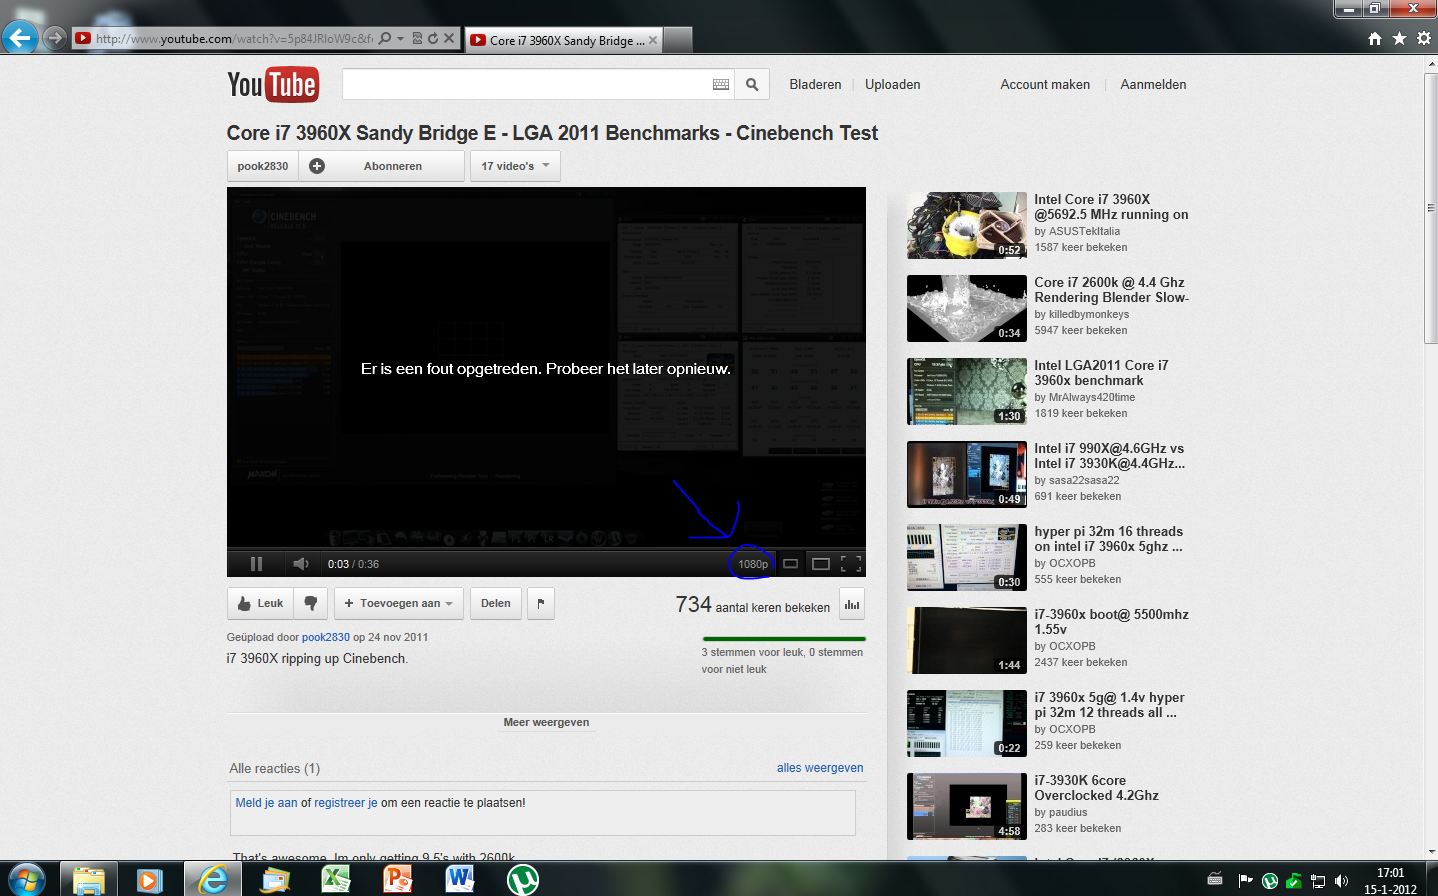Screen dimensions: 1438x896
Task: Open the pook2830 channel button
Action: coord(263,166)
